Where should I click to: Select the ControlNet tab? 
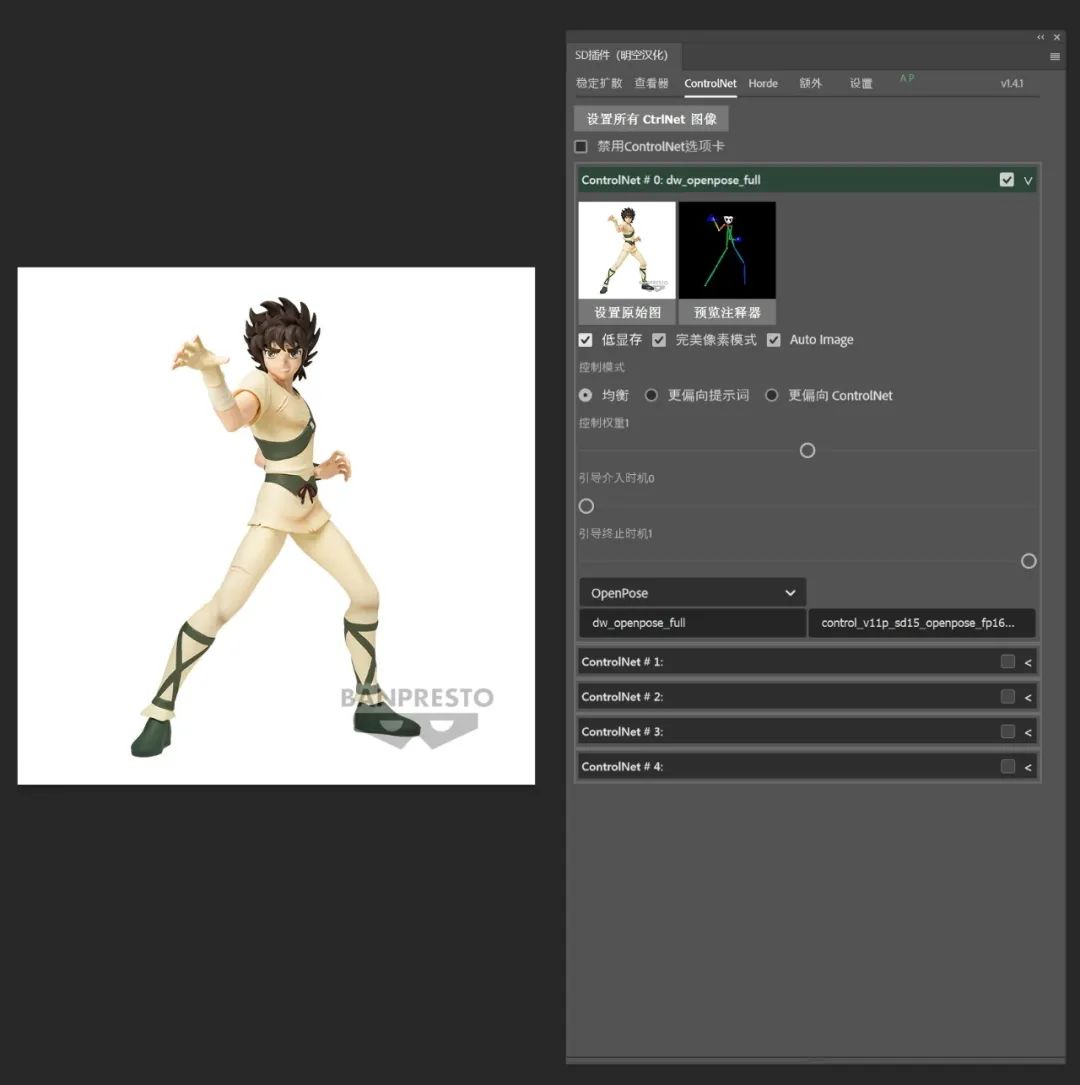(711, 83)
